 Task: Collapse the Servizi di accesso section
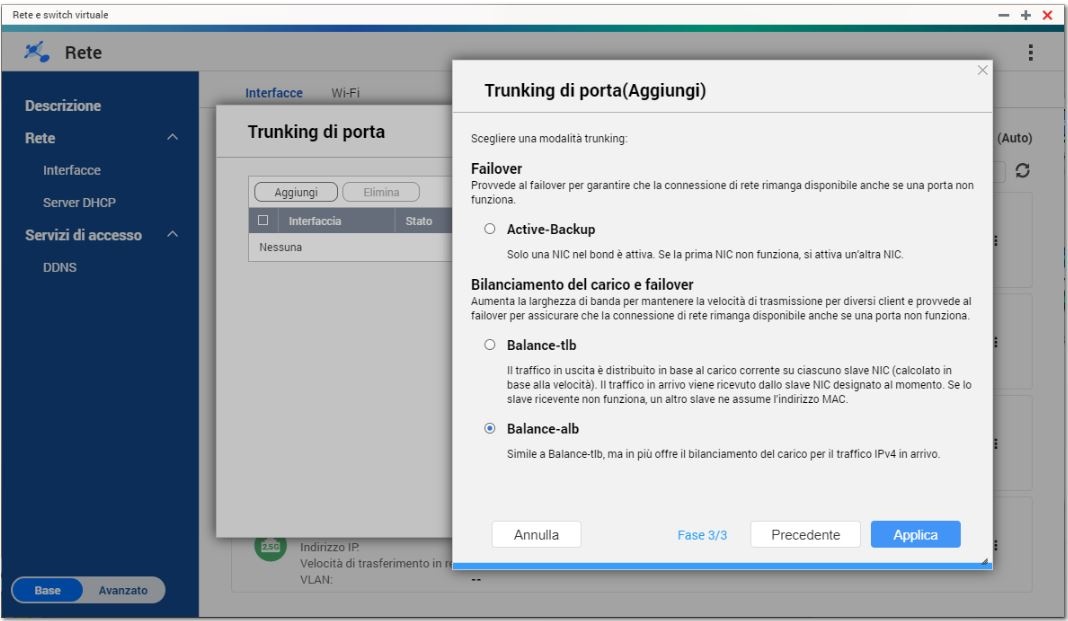[x=173, y=235]
